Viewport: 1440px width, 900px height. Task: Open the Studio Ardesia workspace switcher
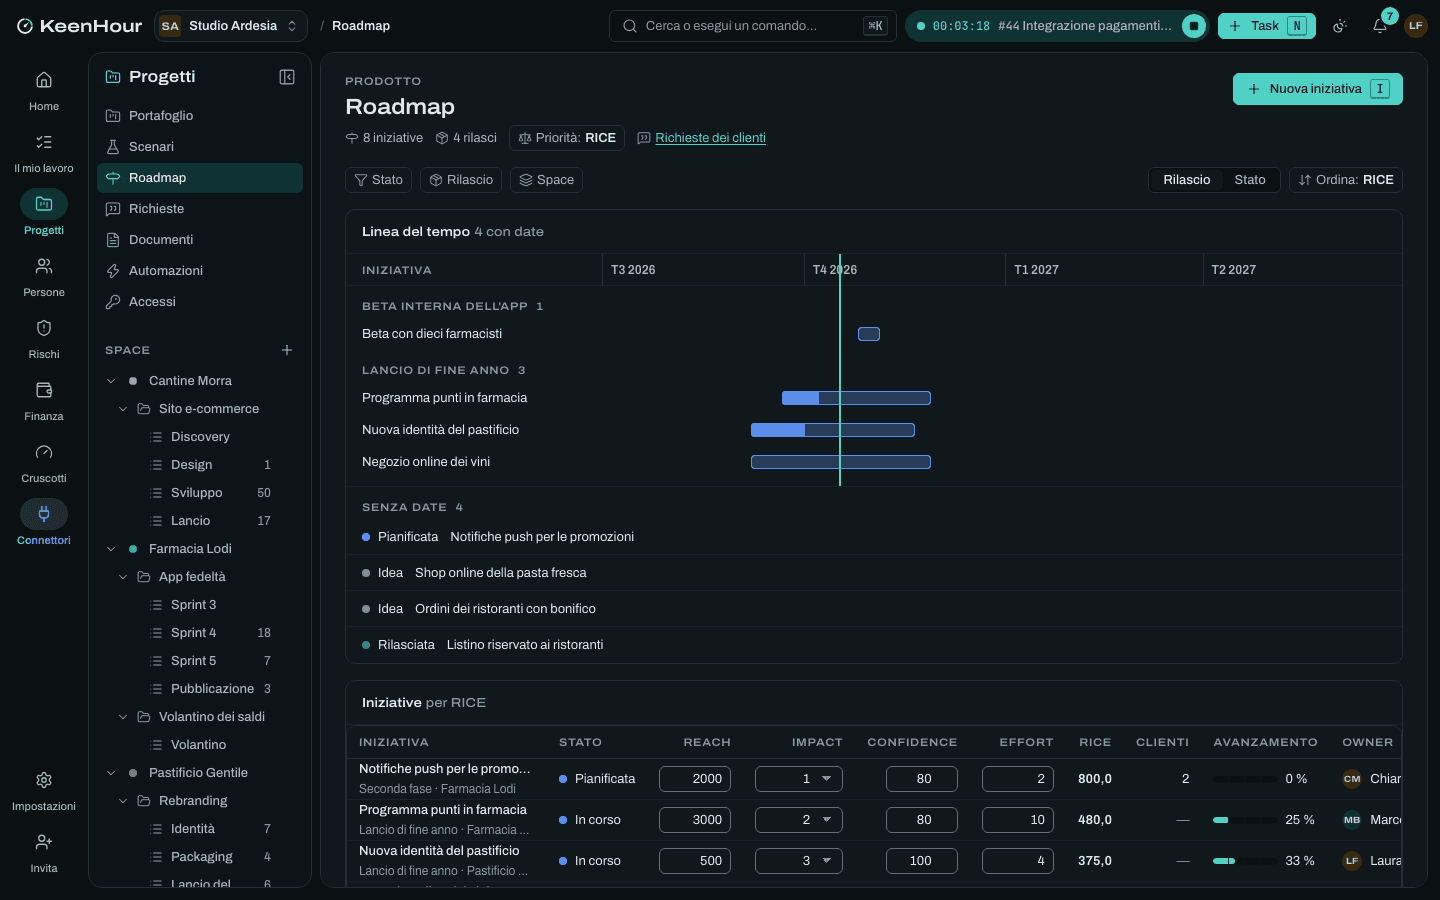(231, 26)
